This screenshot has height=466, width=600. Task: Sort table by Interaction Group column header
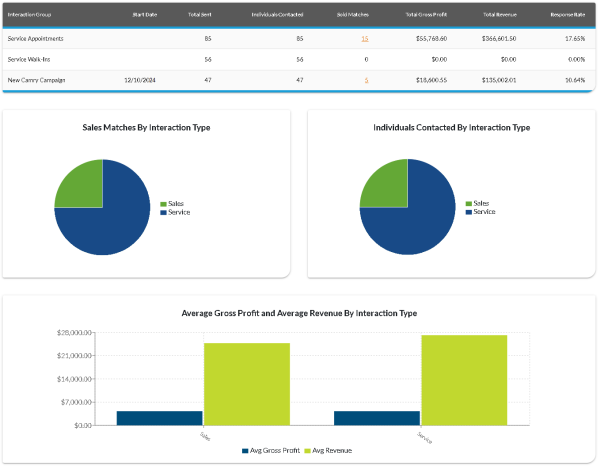coord(29,15)
